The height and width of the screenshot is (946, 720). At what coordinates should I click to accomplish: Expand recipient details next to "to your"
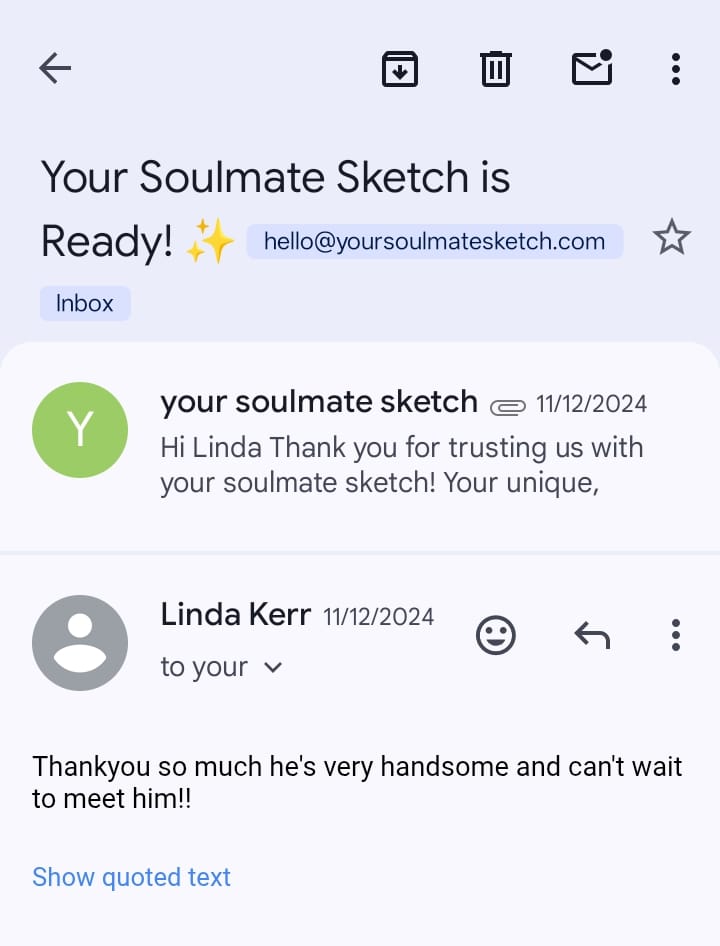point(273,667)
